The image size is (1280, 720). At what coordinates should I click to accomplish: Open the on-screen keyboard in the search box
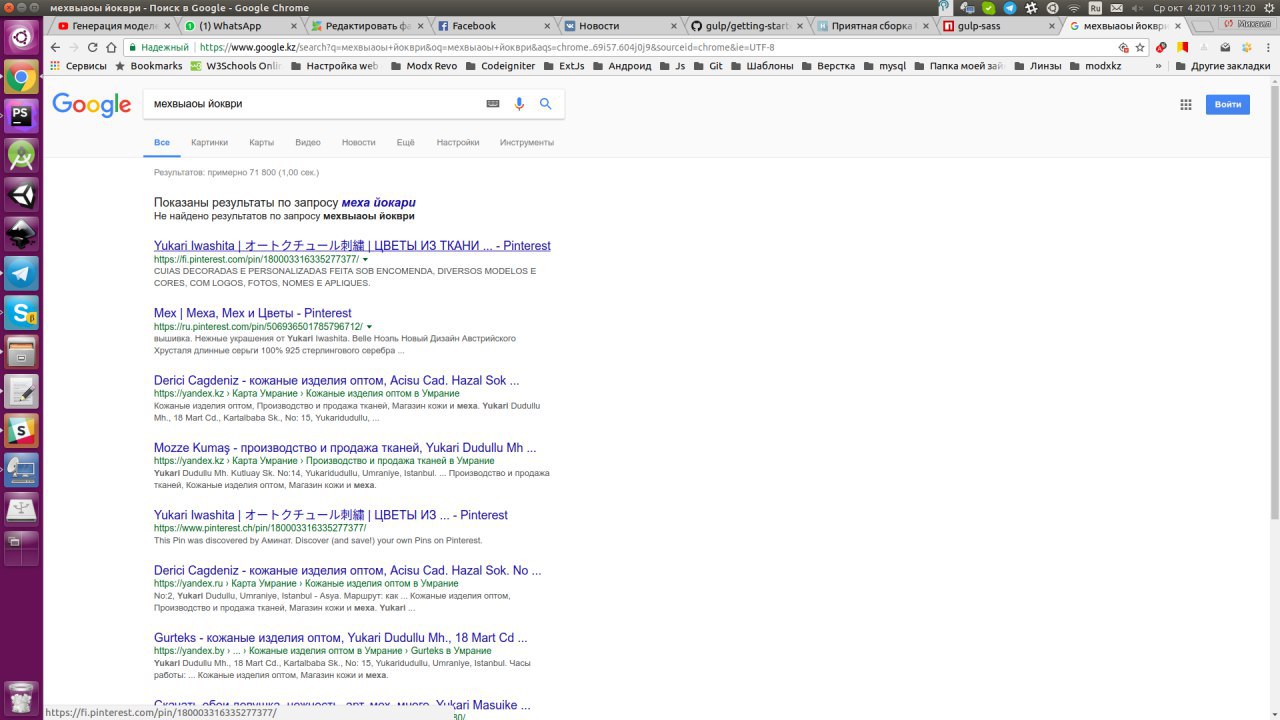493,104
